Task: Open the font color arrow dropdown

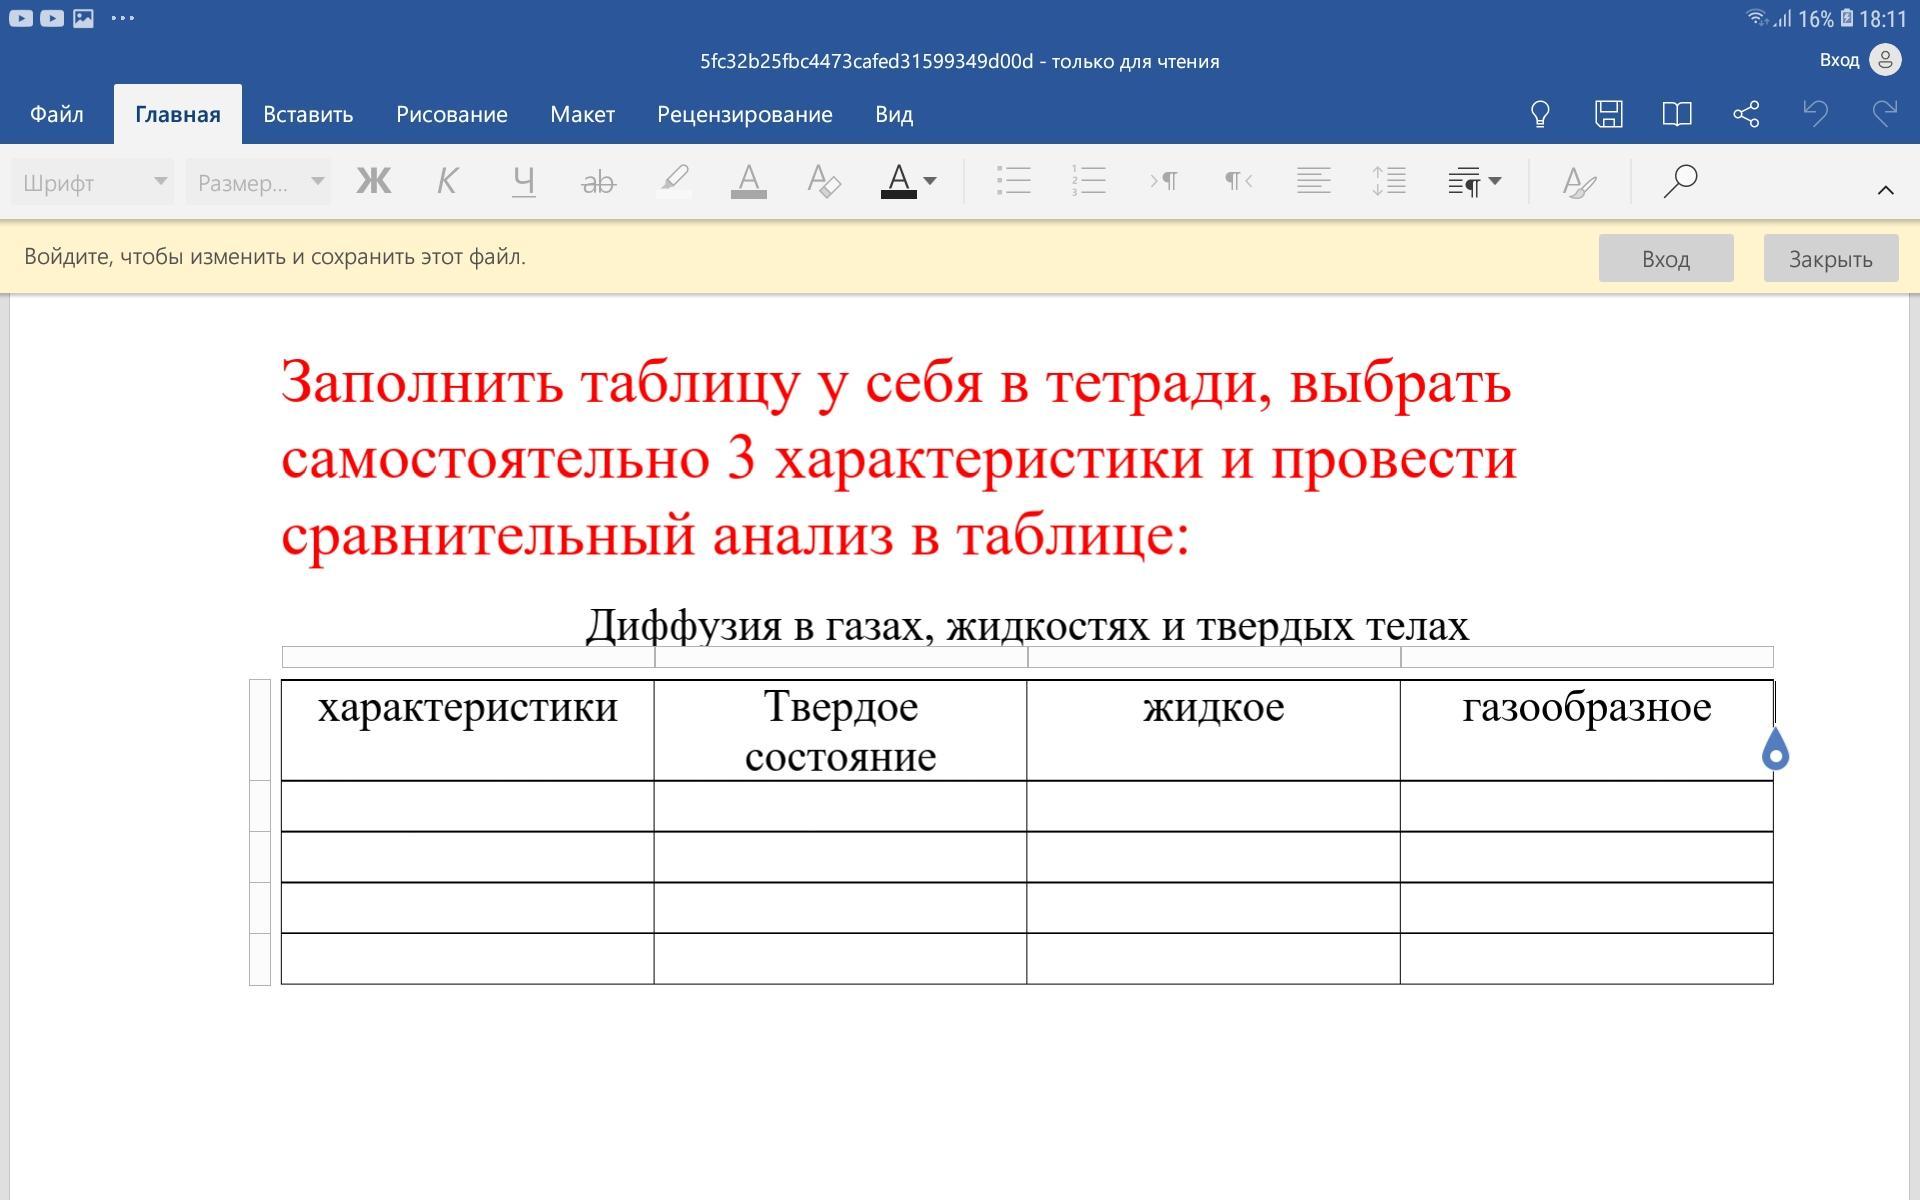Action: (x=930, y=181)
